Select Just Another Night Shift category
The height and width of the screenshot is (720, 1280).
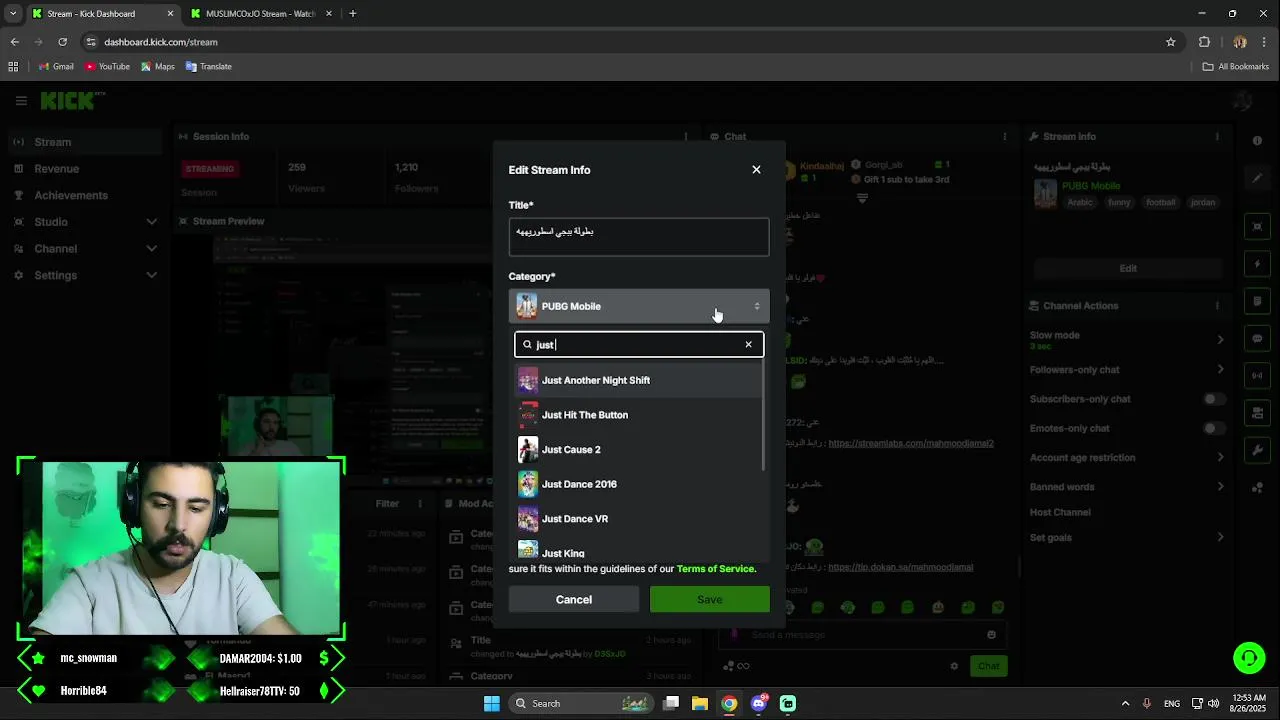[x=639, y=380]
